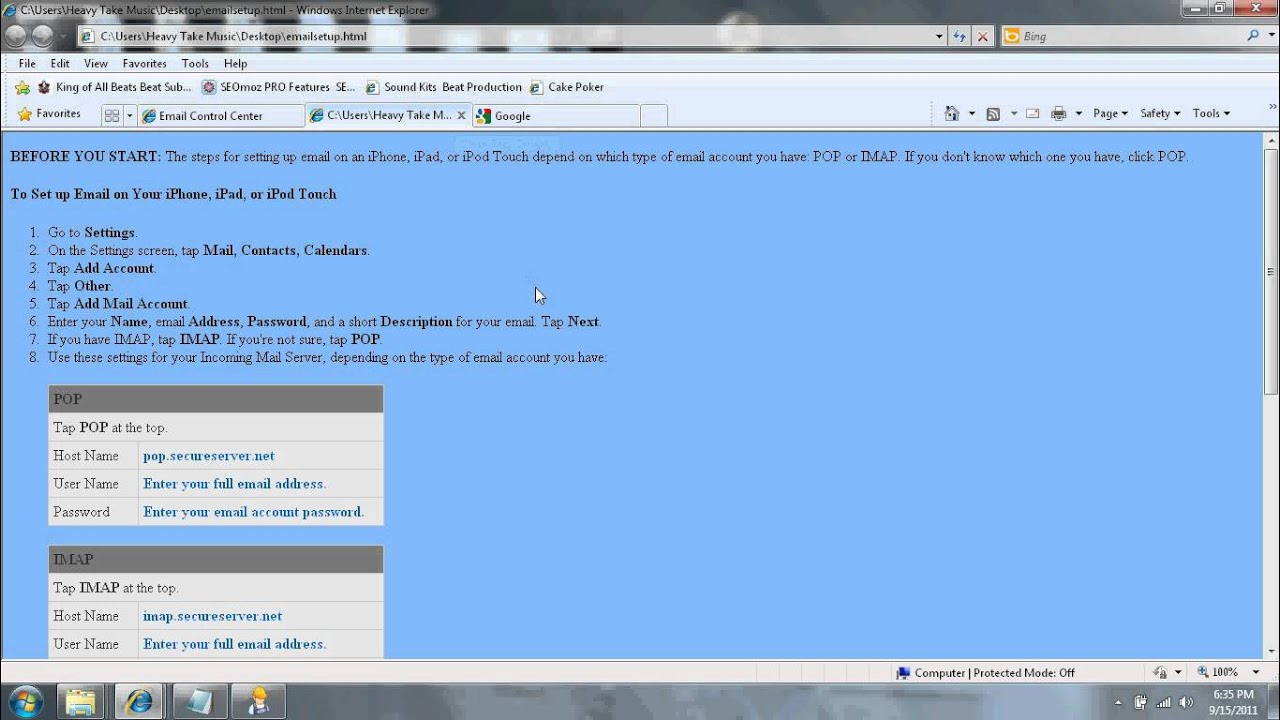Click the browser Forward button
This screenshot has height=720, width=1280.
(x=42, y=36)
